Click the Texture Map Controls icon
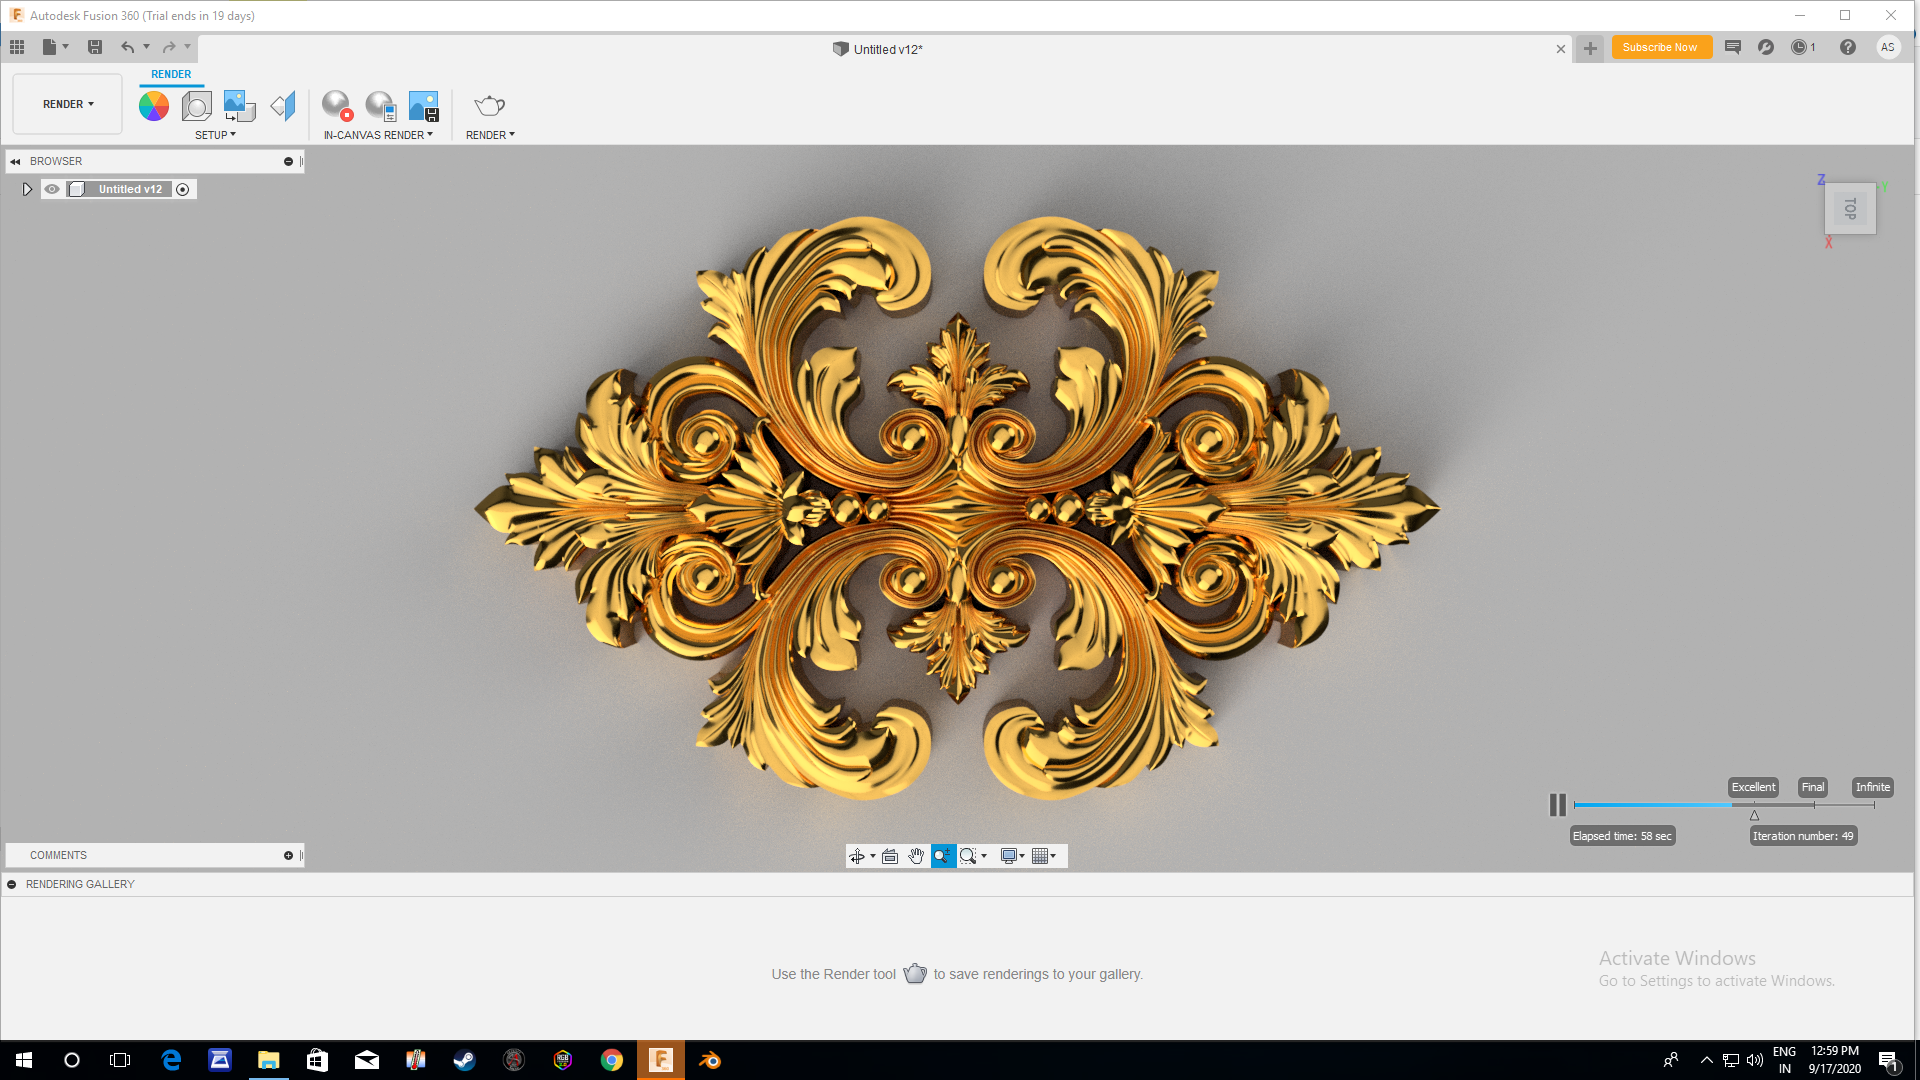Viewport: 1920px width, 1080px height. [x=283, y=105]
